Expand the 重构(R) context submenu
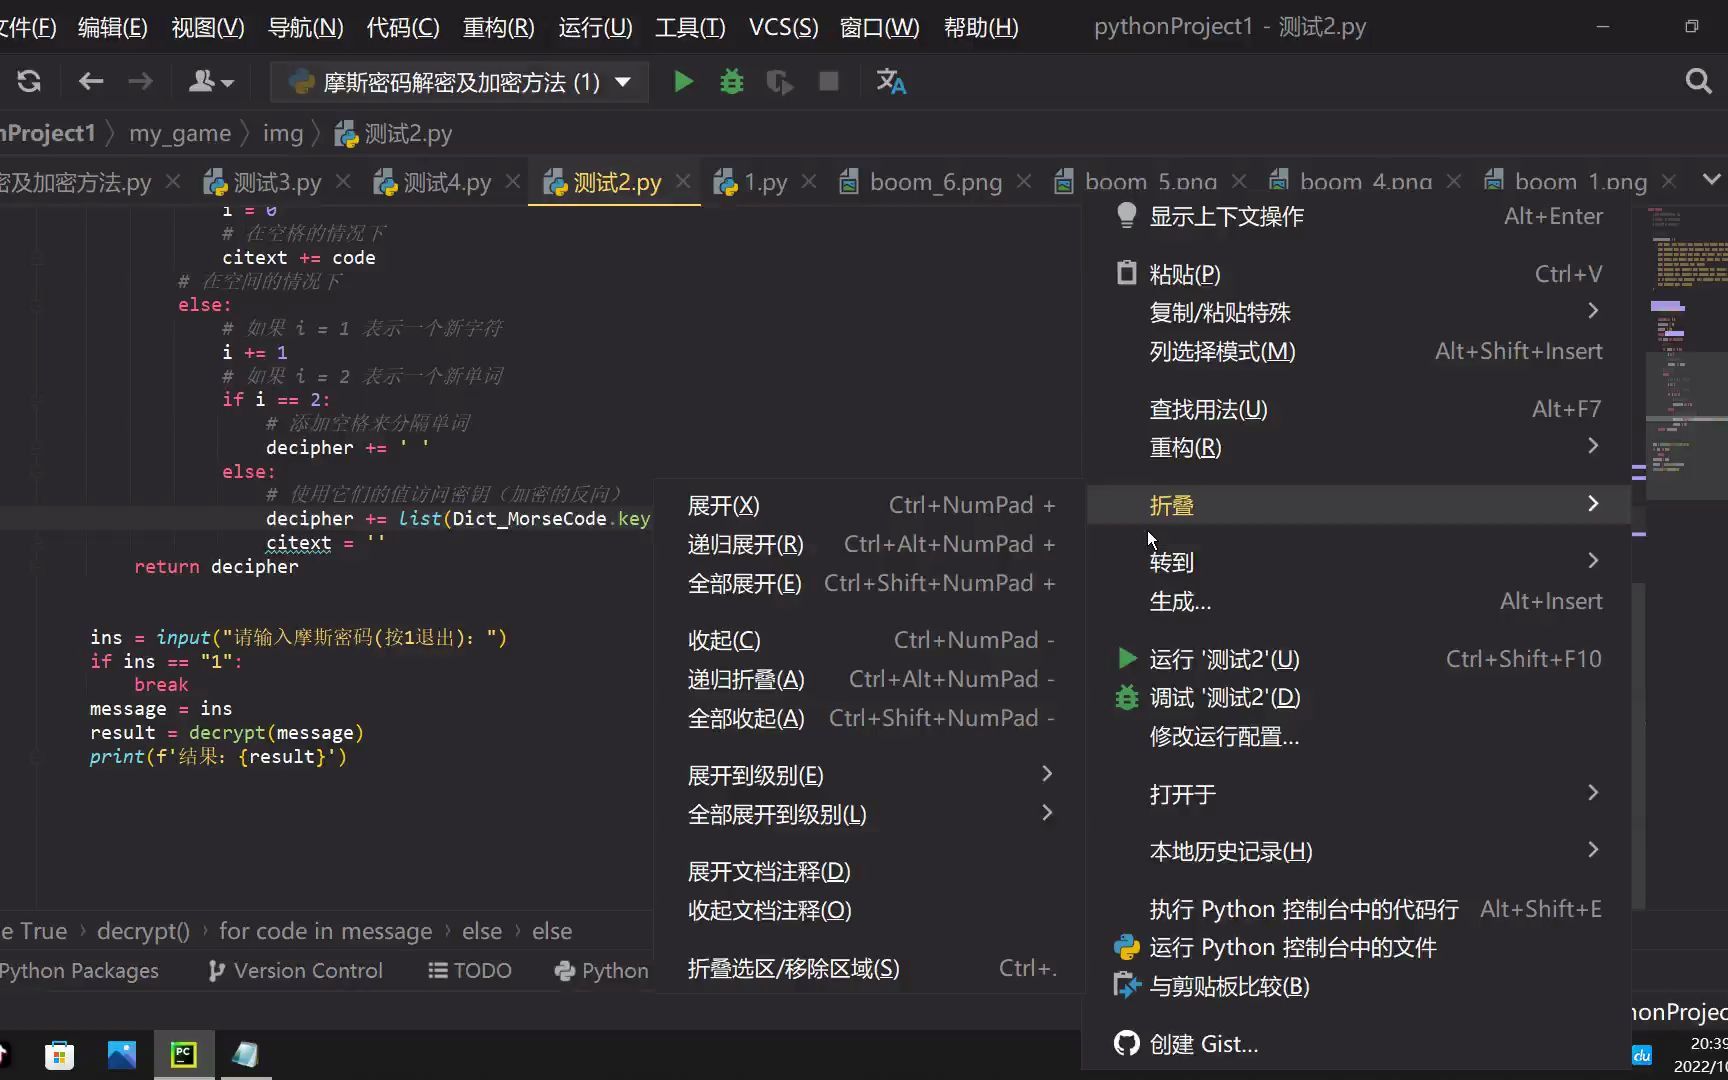Viewport: 1728px width, 1080px height. (x=1358, y=447)
